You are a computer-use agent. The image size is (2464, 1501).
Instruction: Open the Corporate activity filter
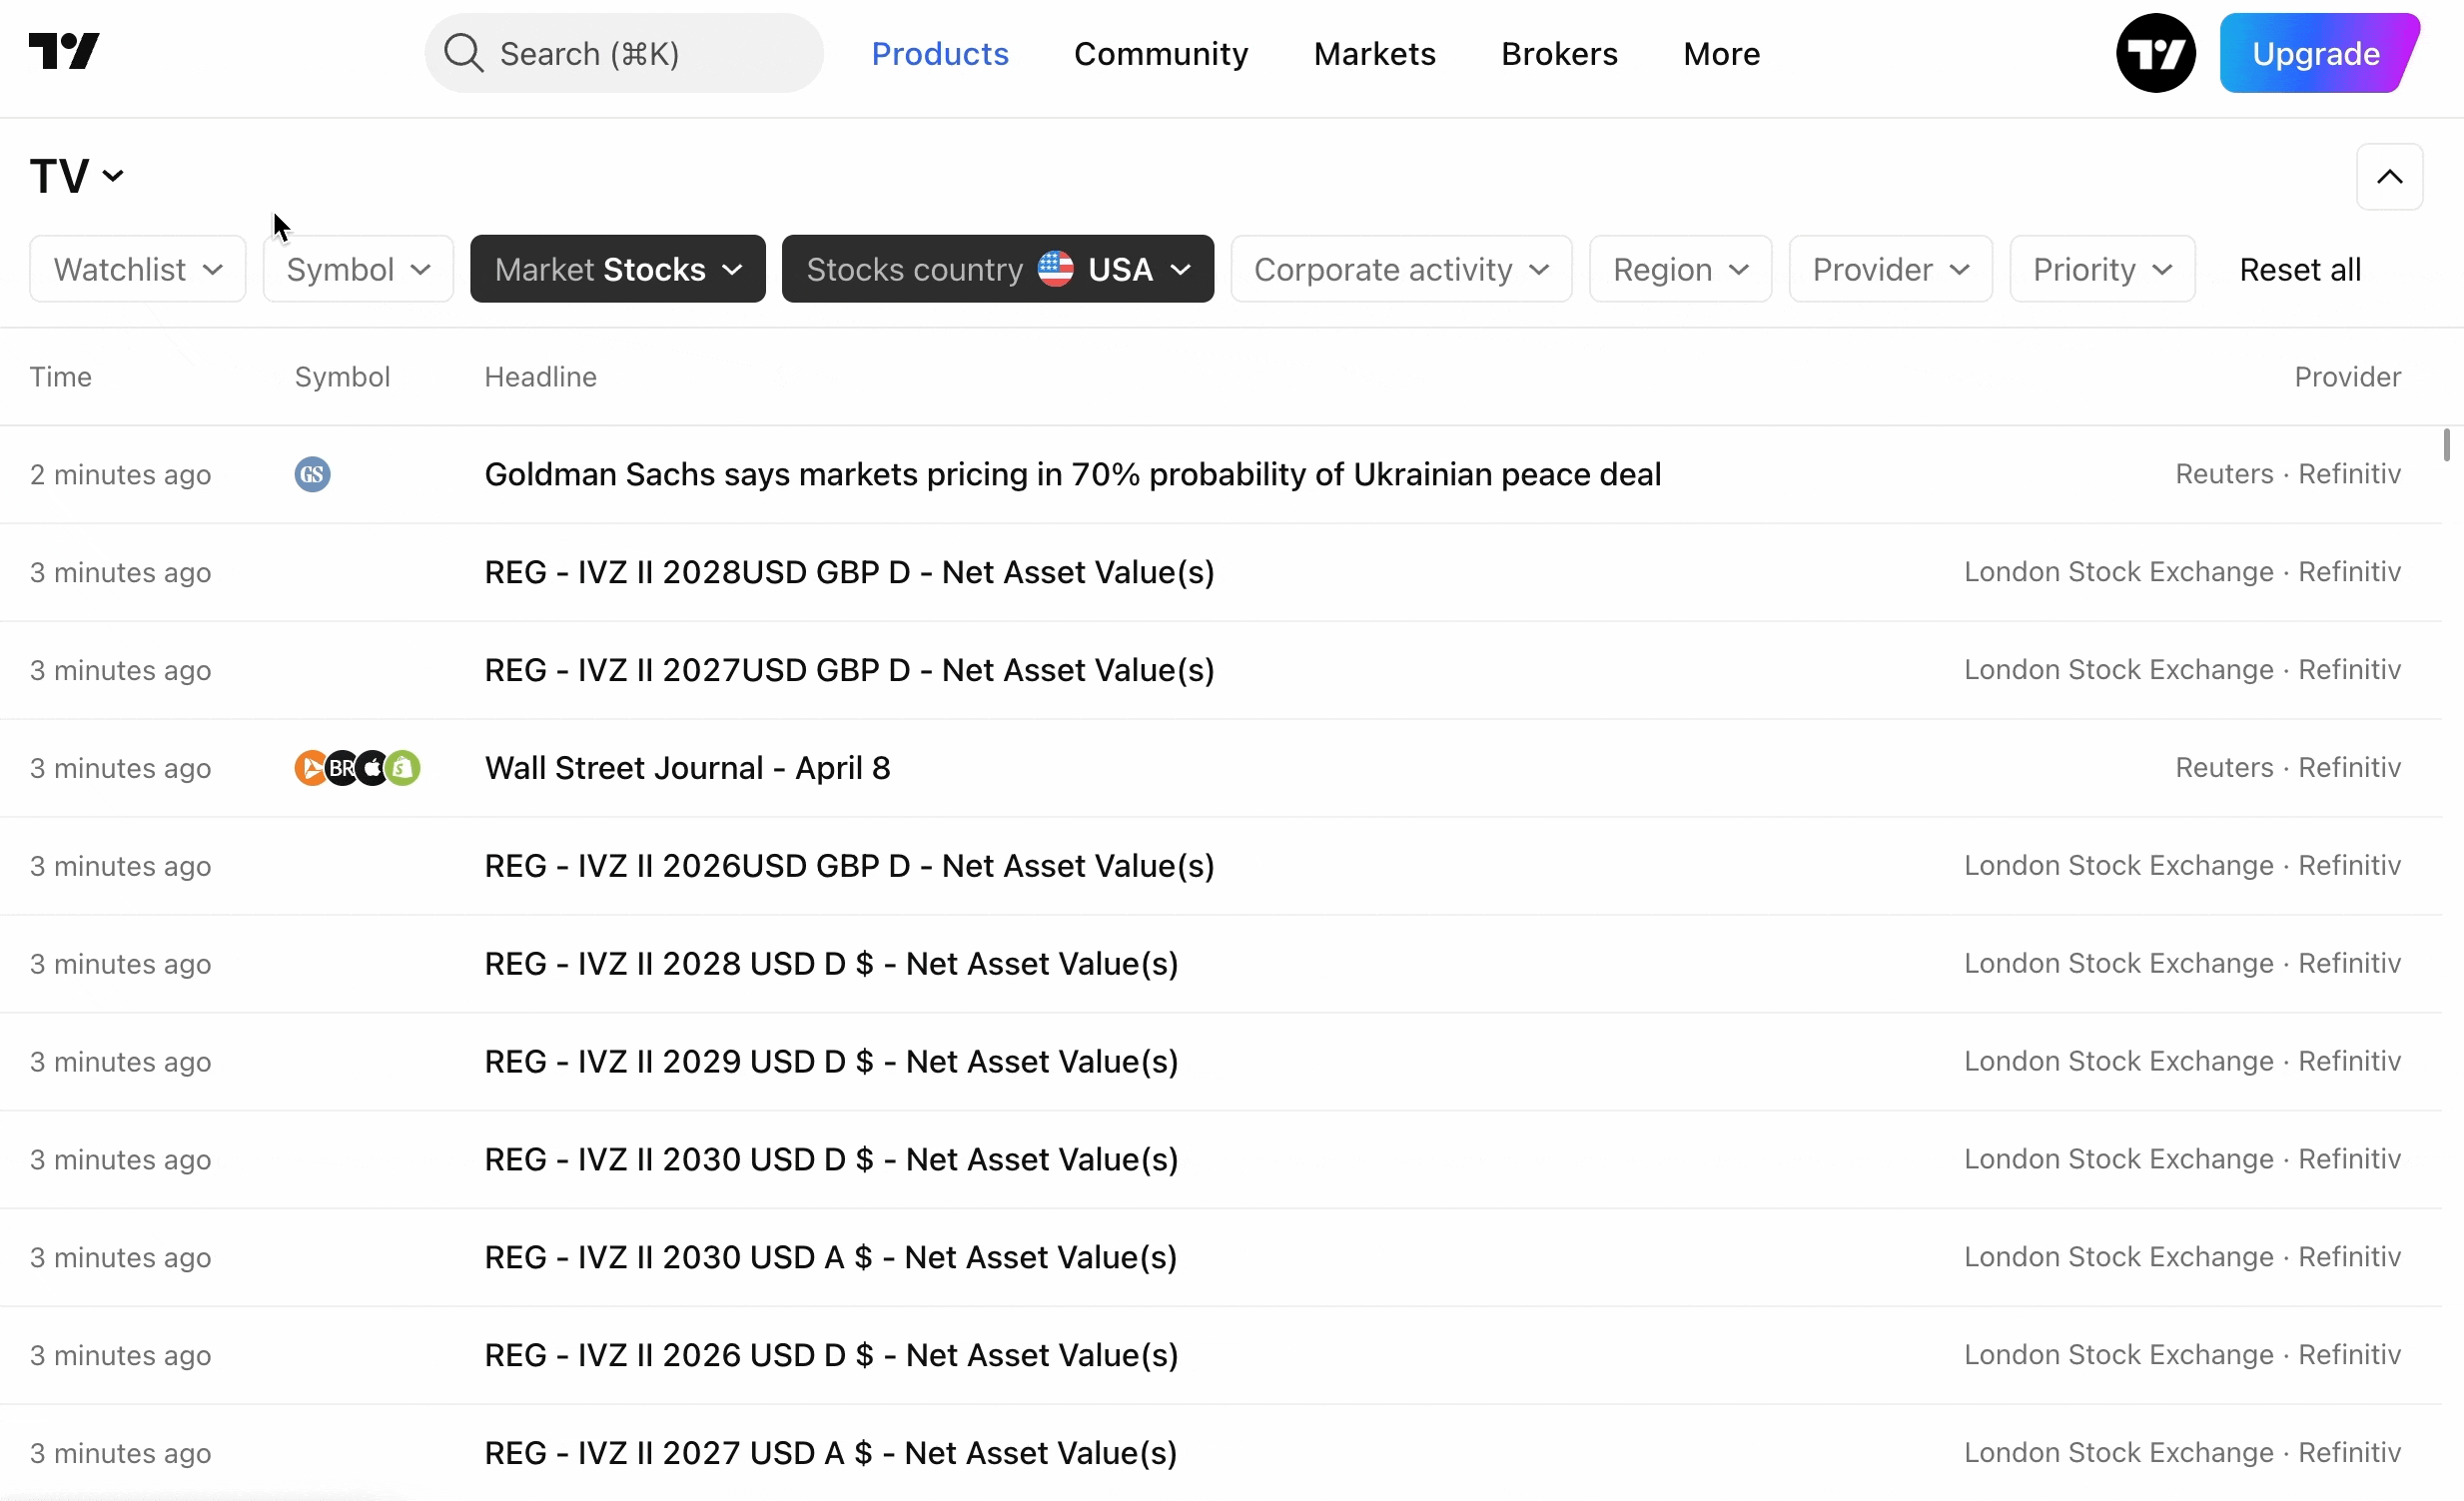1400,269
